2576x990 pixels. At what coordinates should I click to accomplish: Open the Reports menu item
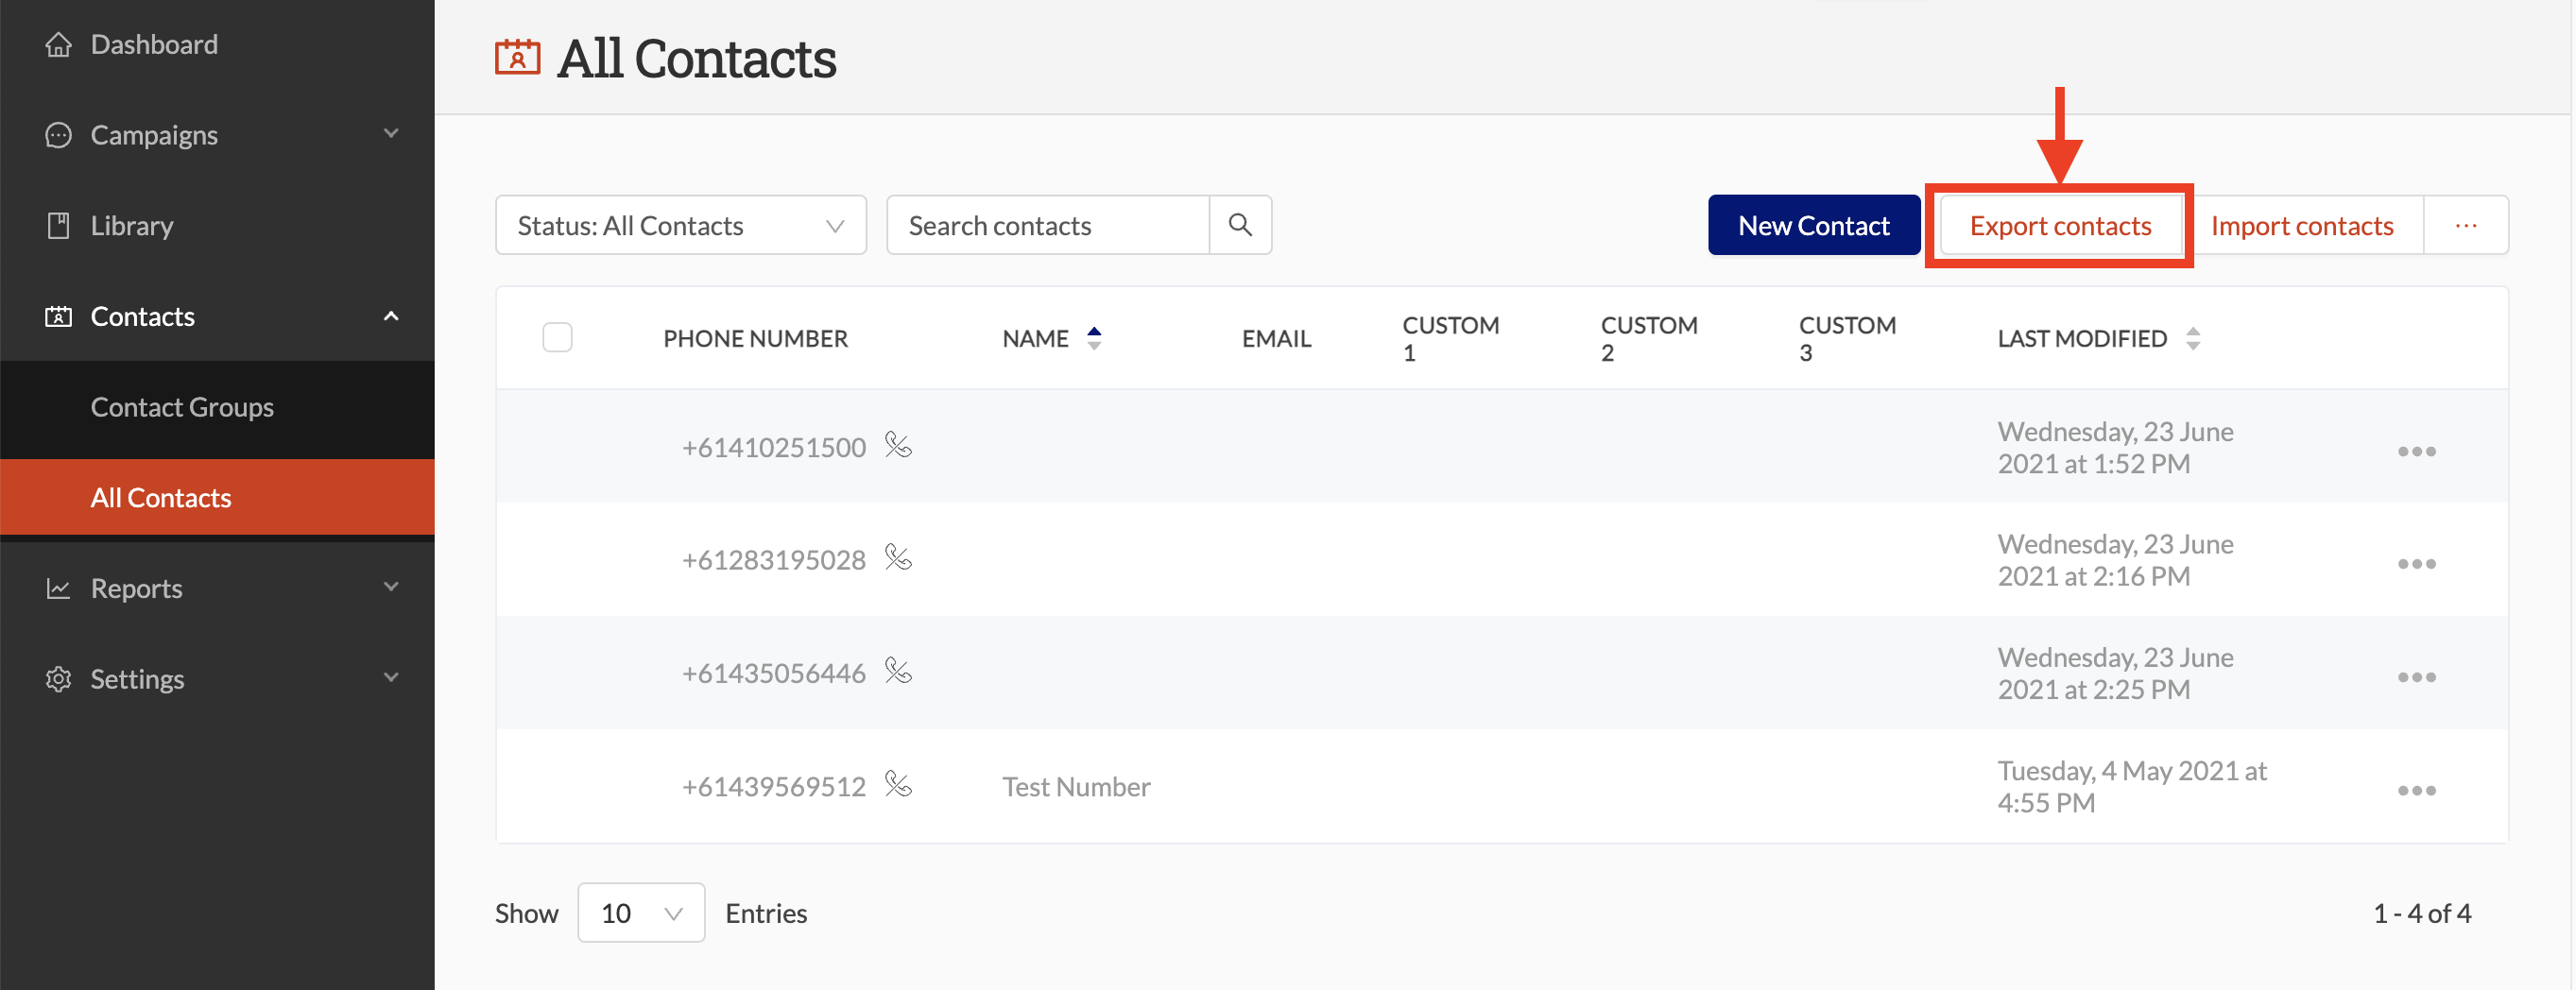217,589
